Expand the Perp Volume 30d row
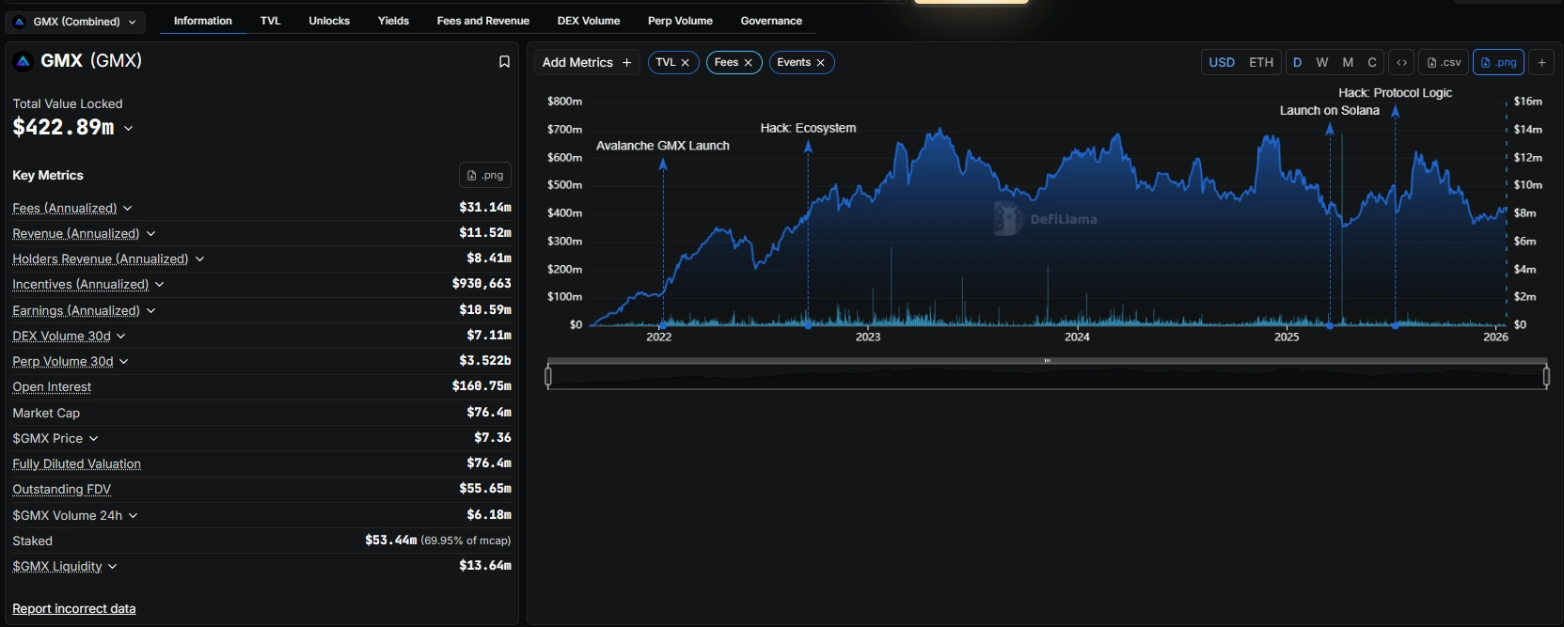The image size is (1564, 627). pos(124,361)
